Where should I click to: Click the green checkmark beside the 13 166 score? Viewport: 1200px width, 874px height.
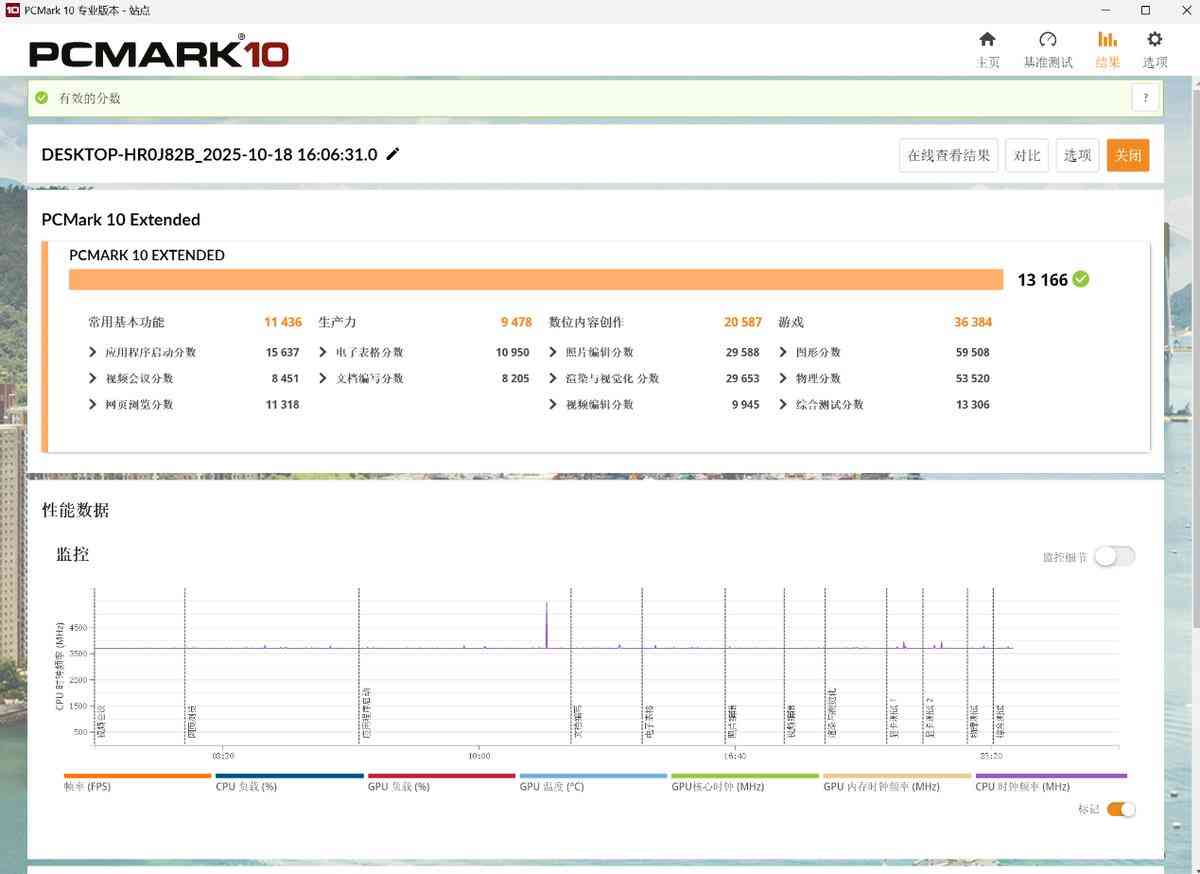point(1081,280)
